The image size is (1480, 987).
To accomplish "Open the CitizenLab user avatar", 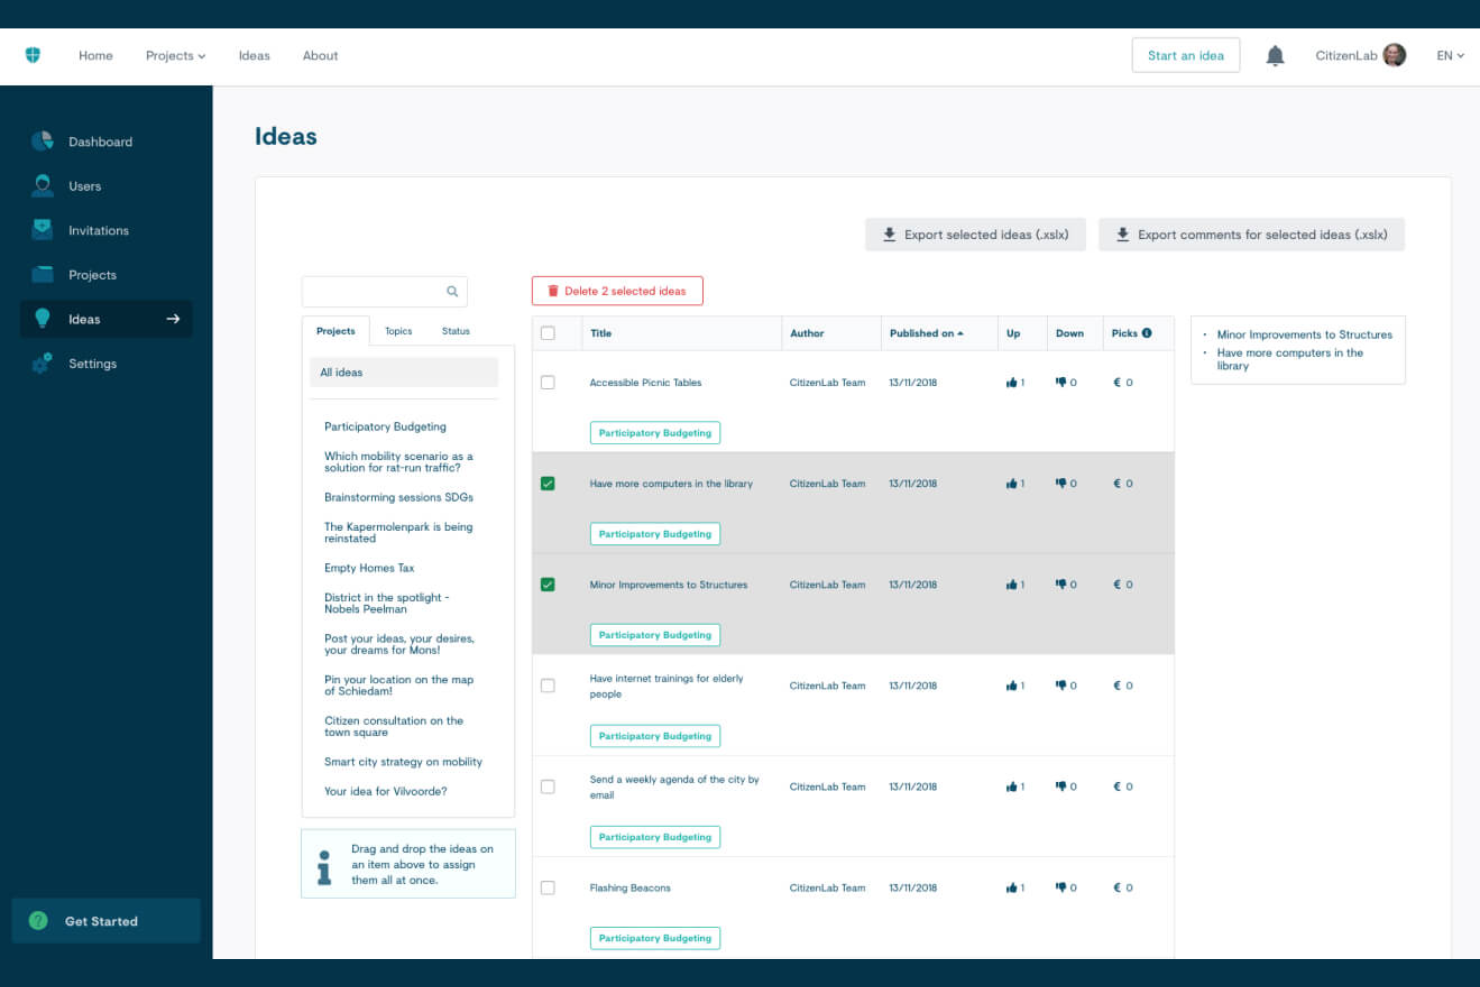I will 1394,55.
